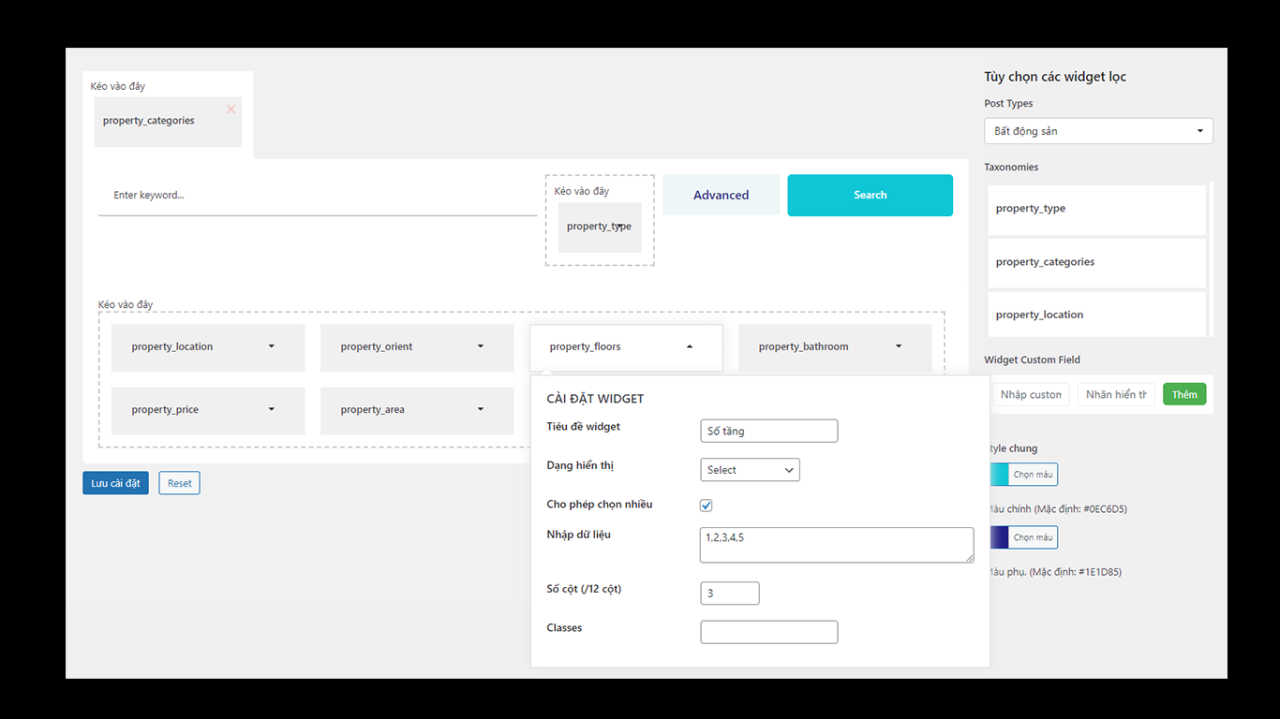Viewport: 1280px width, 719px height.
Task: Collapse the property_floors settings panel
Action: 688,347
